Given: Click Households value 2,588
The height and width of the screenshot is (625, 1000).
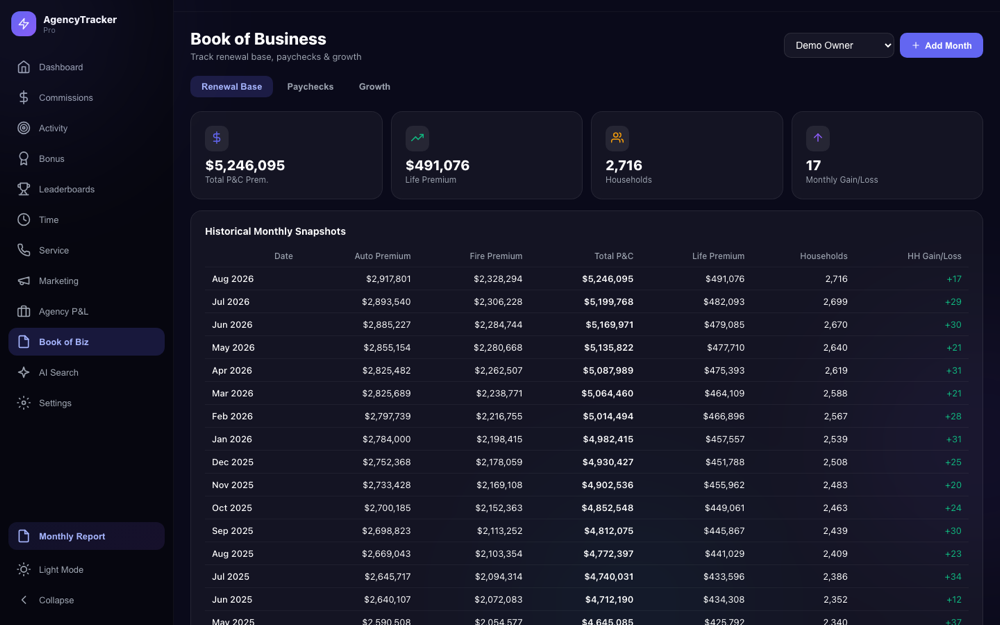Looking at the screenshot, I should 835,393.
